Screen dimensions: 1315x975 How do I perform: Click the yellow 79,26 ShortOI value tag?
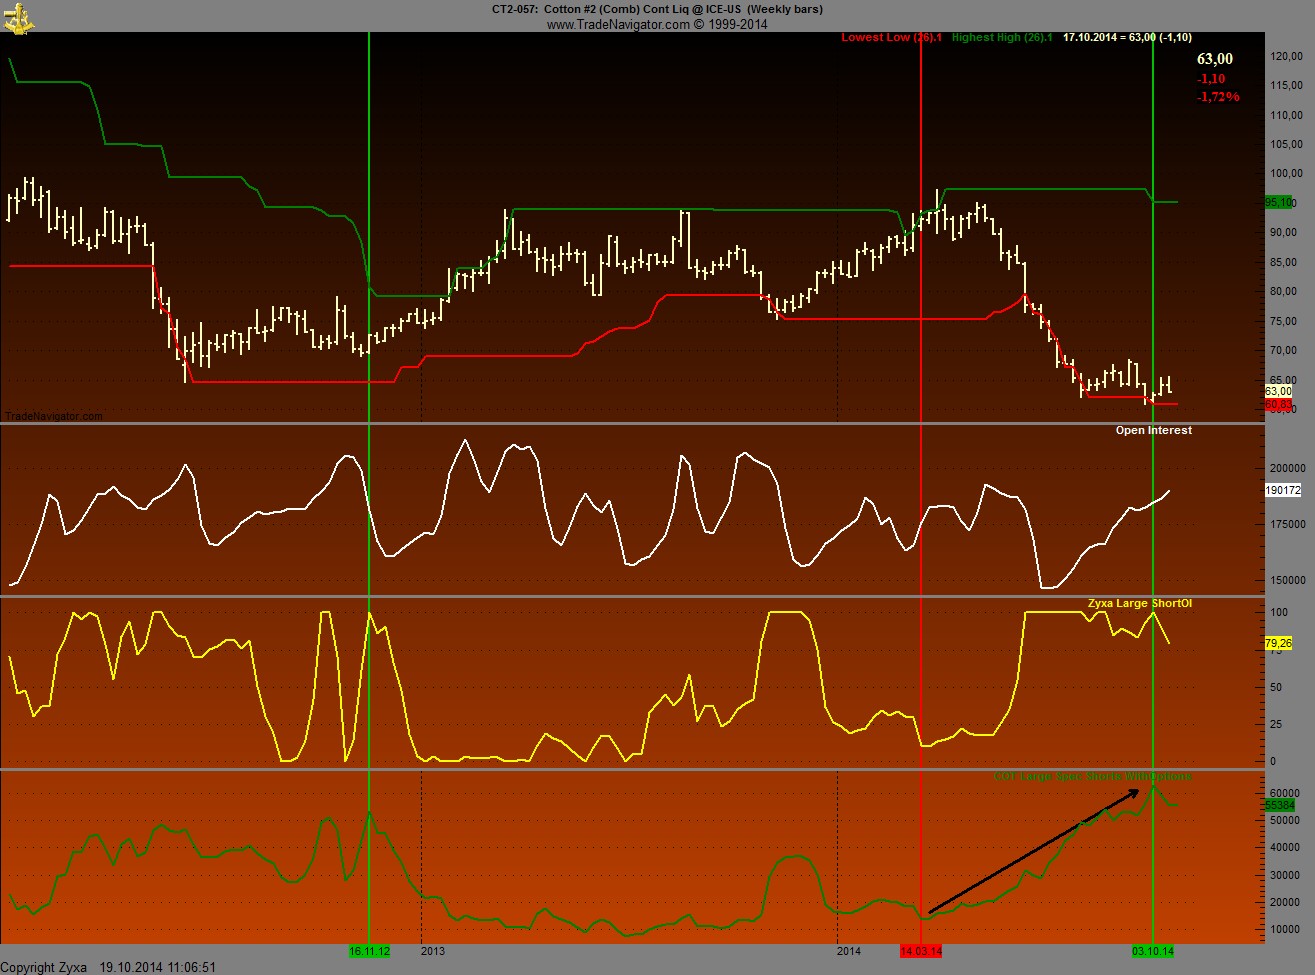click(x=1279, y=644)
